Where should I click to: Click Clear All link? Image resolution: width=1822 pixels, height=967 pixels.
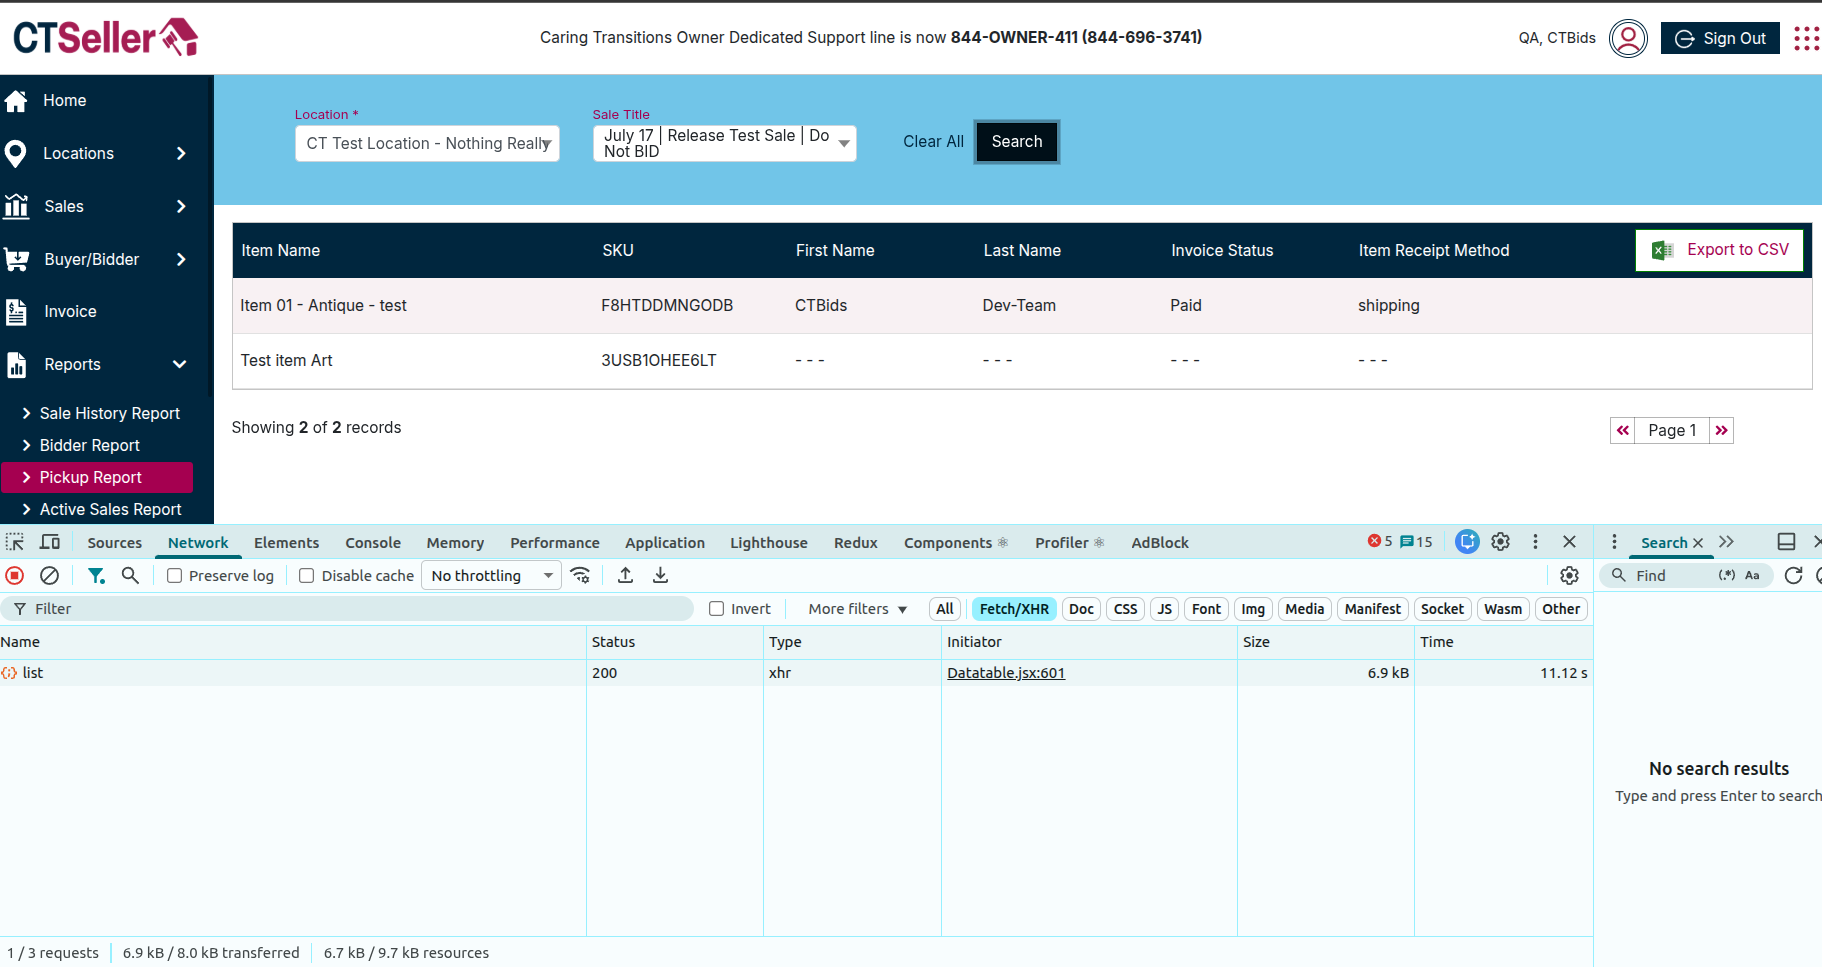(x=933, y=142)
